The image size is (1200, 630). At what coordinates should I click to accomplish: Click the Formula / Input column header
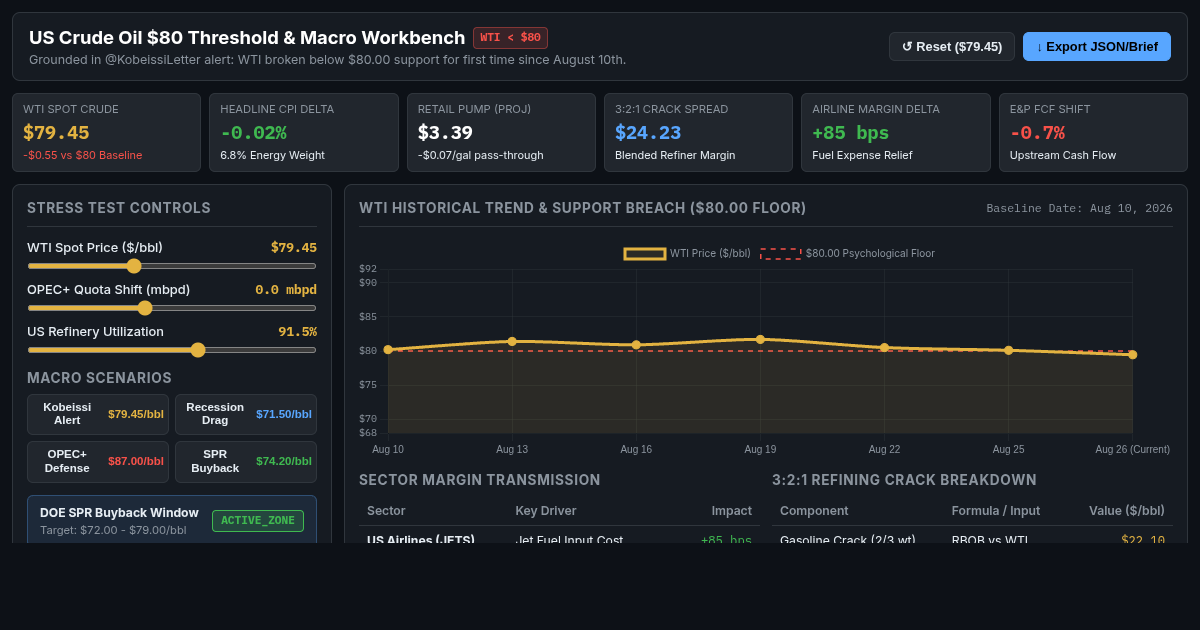(996, 511)
